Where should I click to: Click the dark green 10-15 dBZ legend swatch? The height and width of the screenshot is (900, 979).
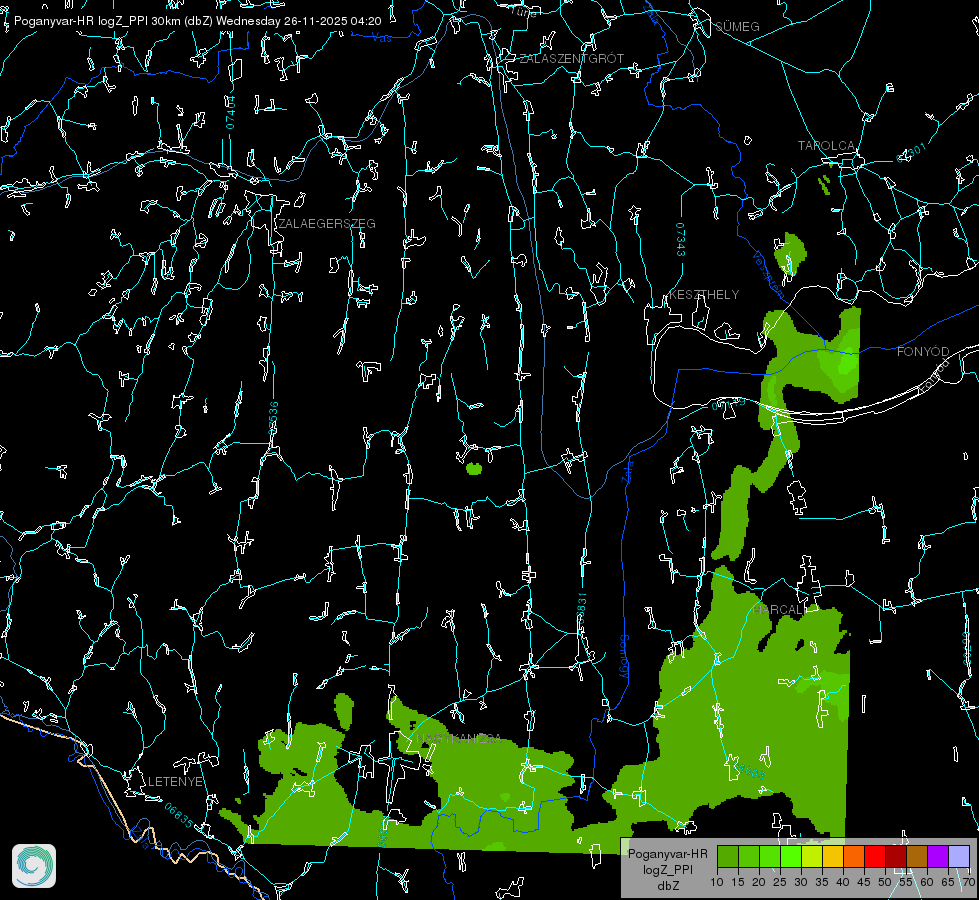pos(728,857)
